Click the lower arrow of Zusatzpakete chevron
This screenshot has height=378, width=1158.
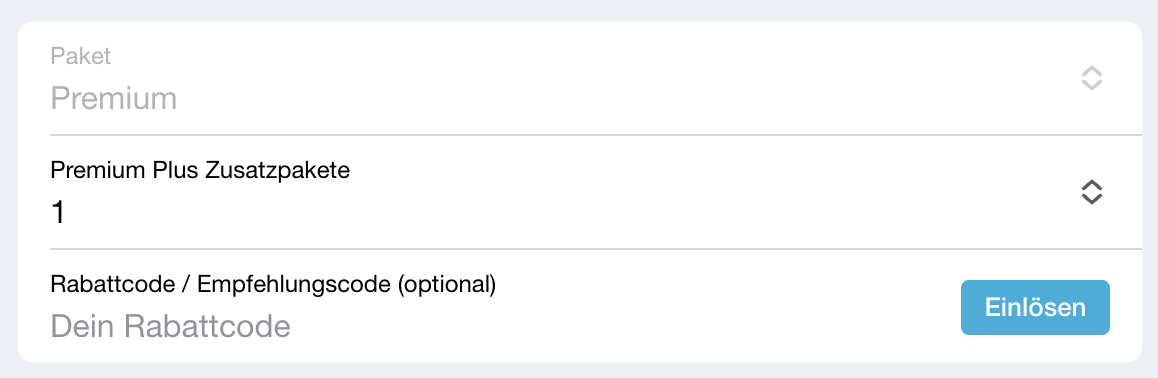pos(1092,200)
